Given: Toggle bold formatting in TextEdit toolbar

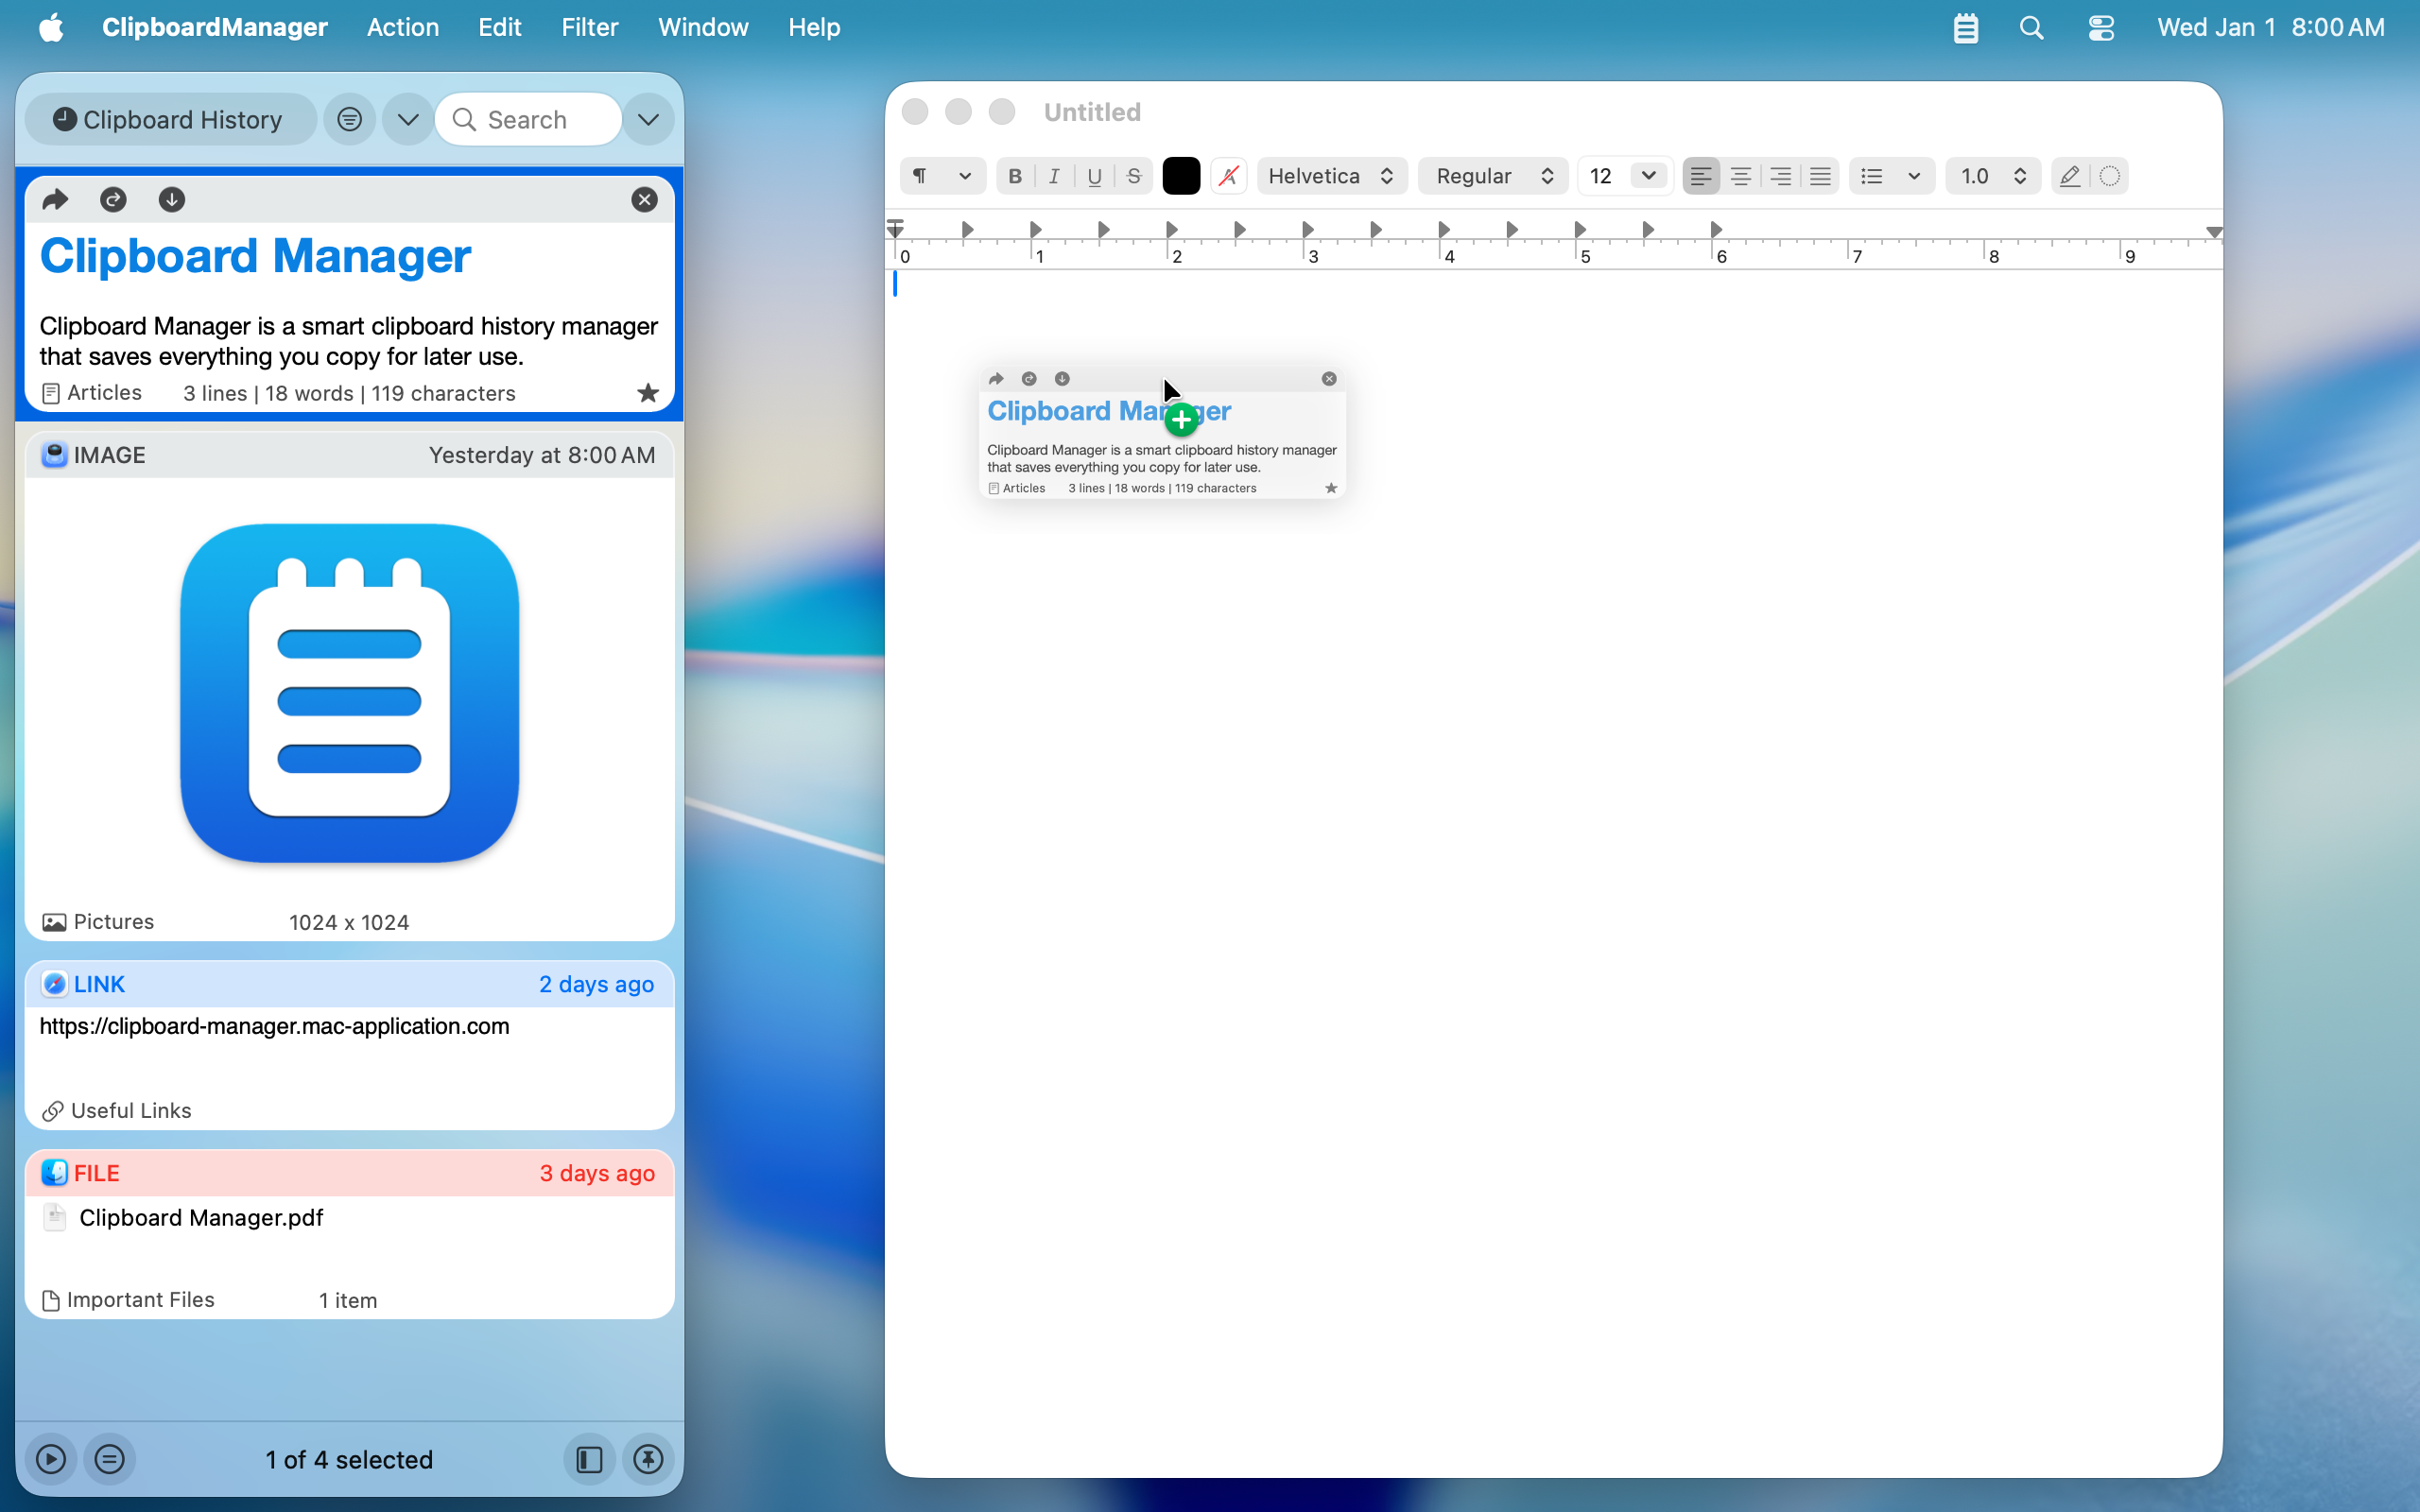Looking at the screenshot, I should (x=1015, y=176).
